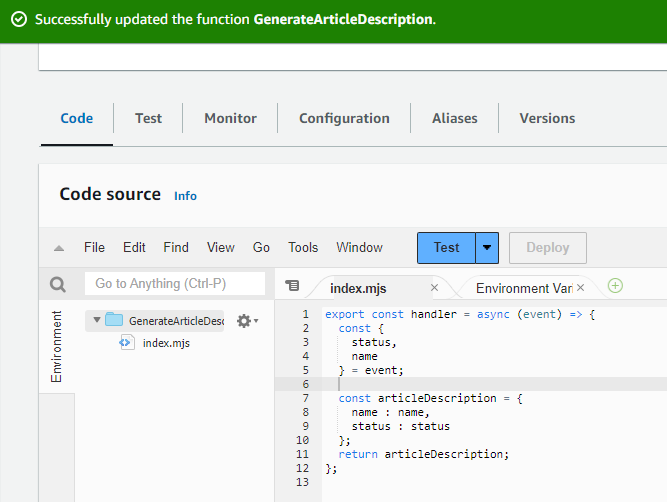Select the Environment Variables editor tab
667x502 pixels.
point(523,288)
